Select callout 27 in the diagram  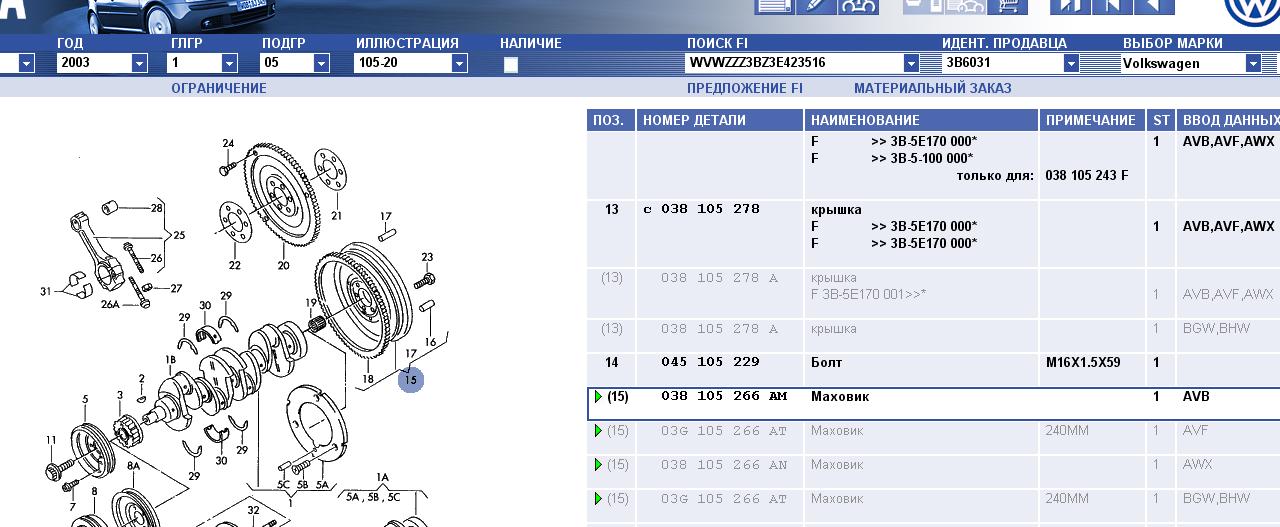pos(176,289)
